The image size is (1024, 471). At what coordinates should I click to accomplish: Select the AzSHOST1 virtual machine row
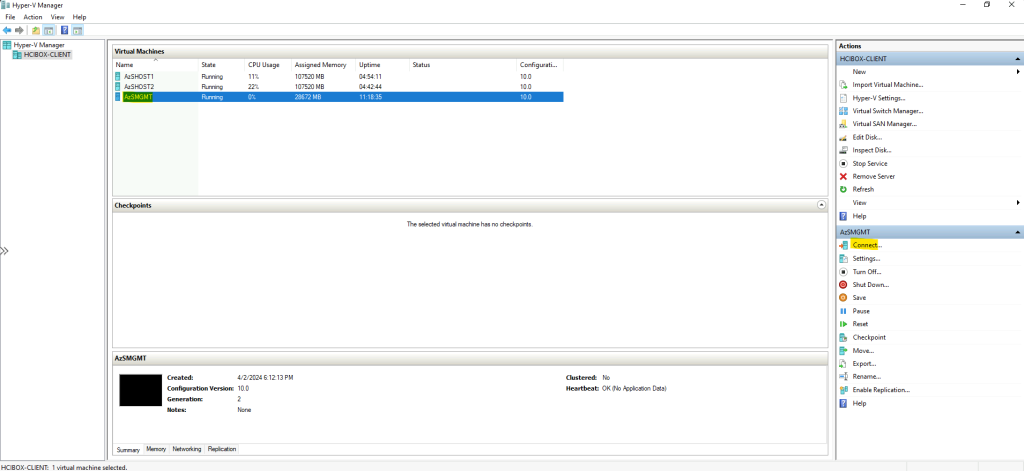(338, 76)
